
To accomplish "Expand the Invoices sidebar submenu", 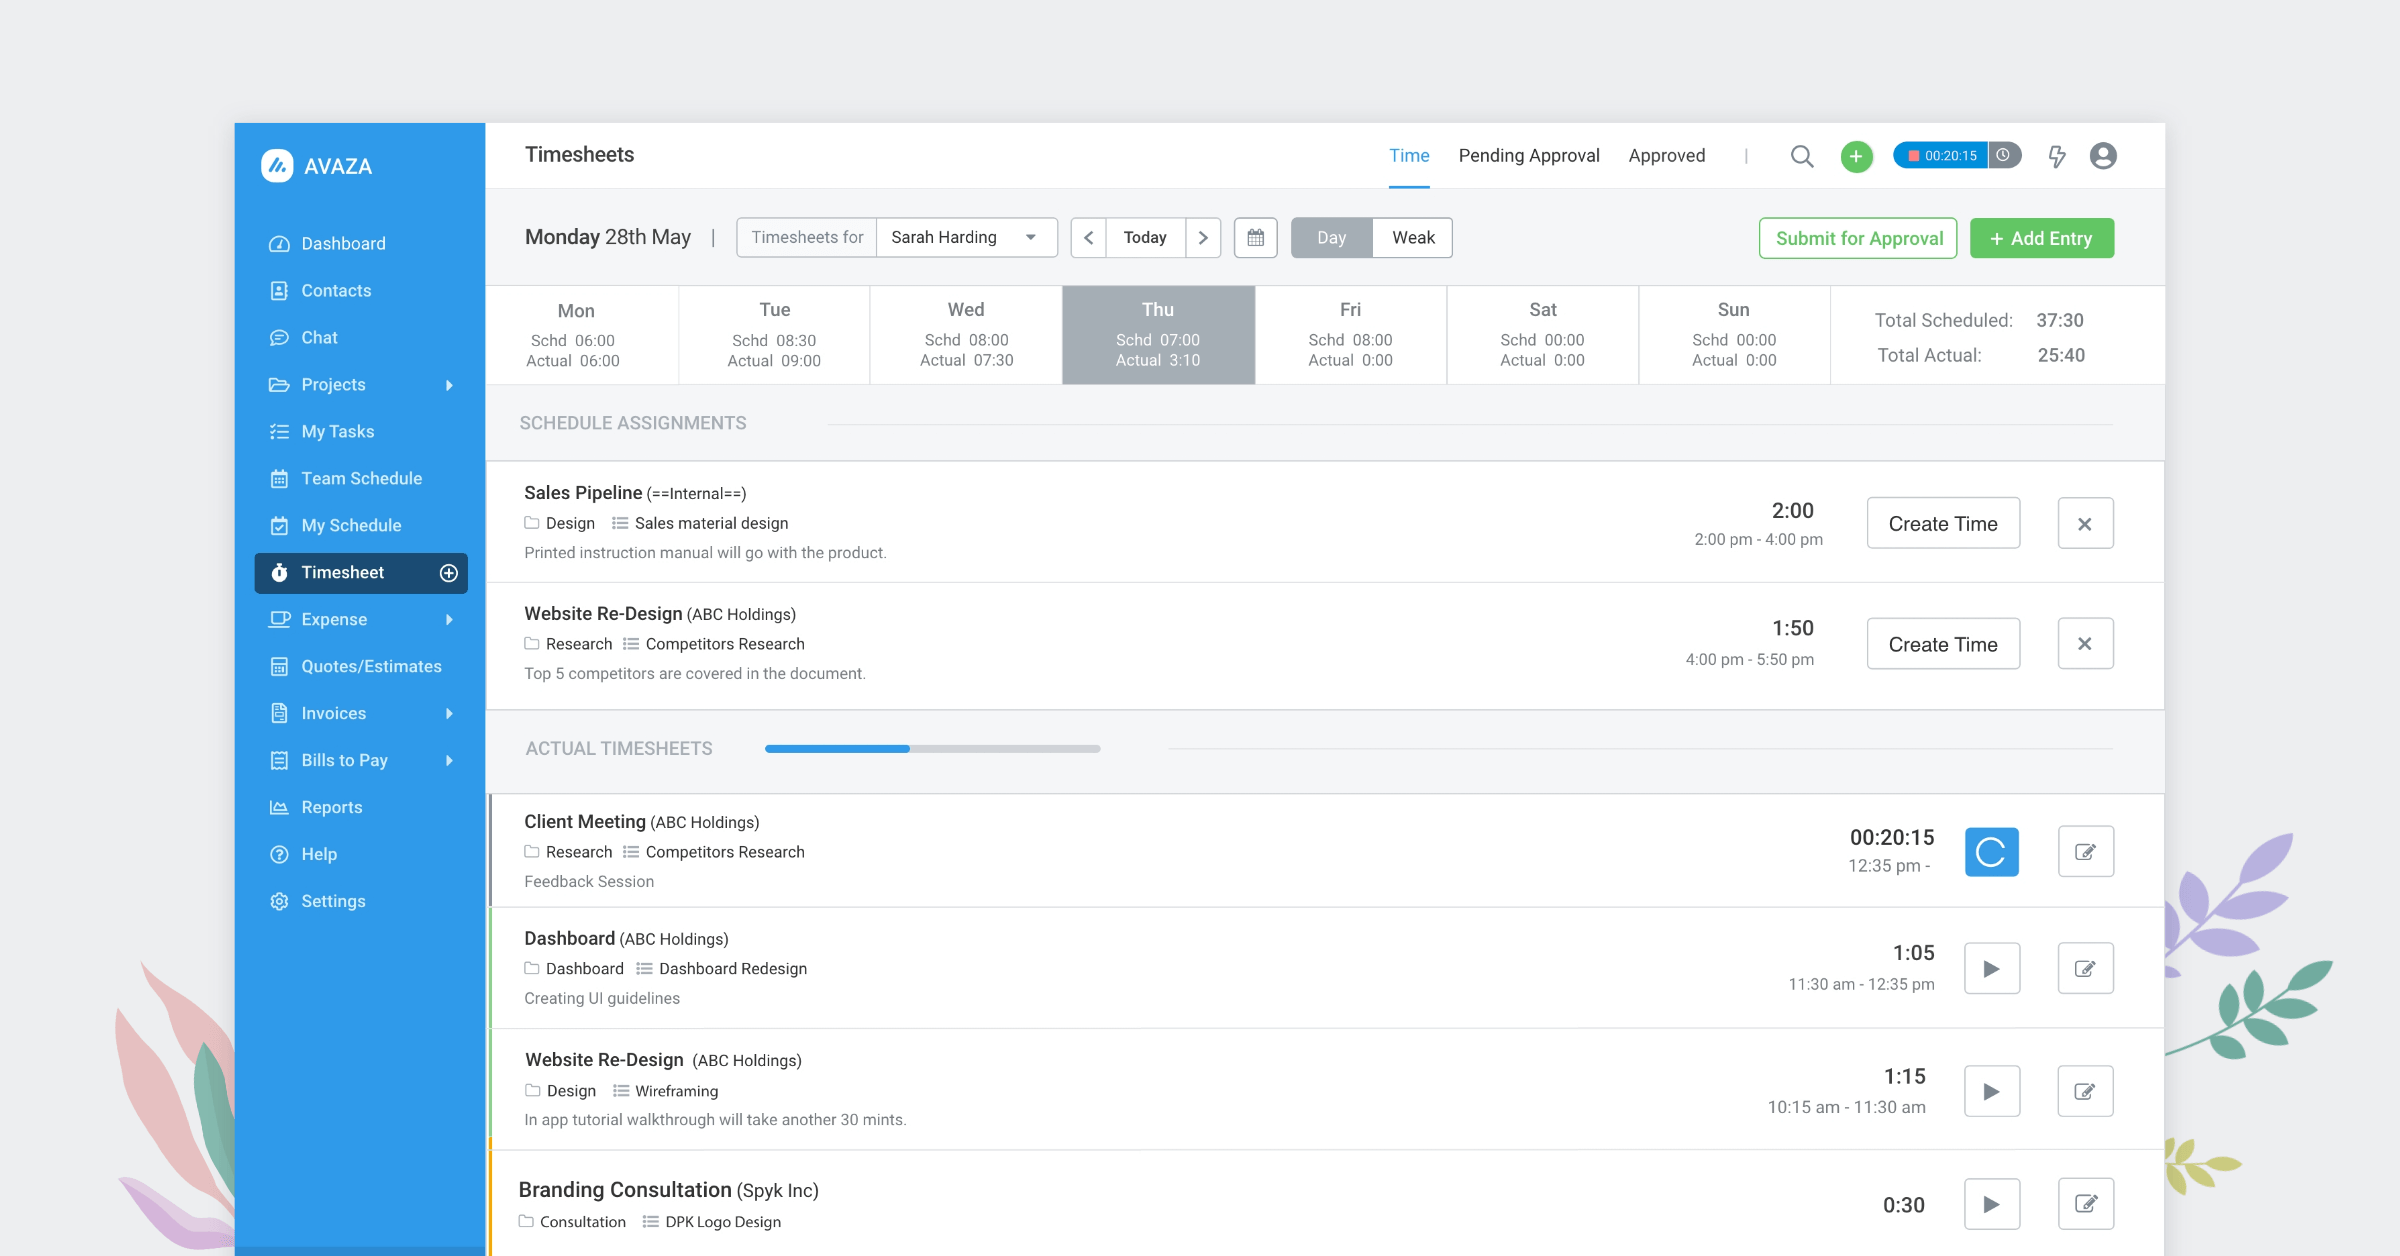I will click(x=449, y=714).
